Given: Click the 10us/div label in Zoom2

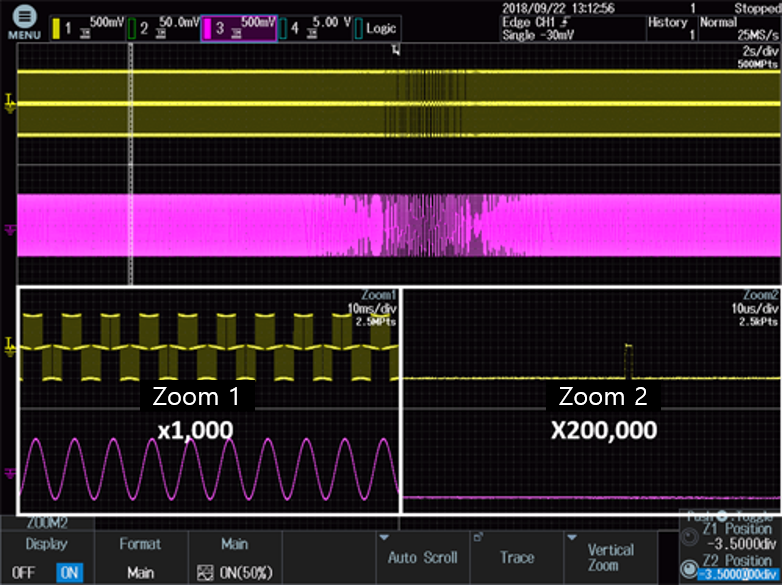Looking at the screenshot, I should pyautogui.click(x=755, y=309).
